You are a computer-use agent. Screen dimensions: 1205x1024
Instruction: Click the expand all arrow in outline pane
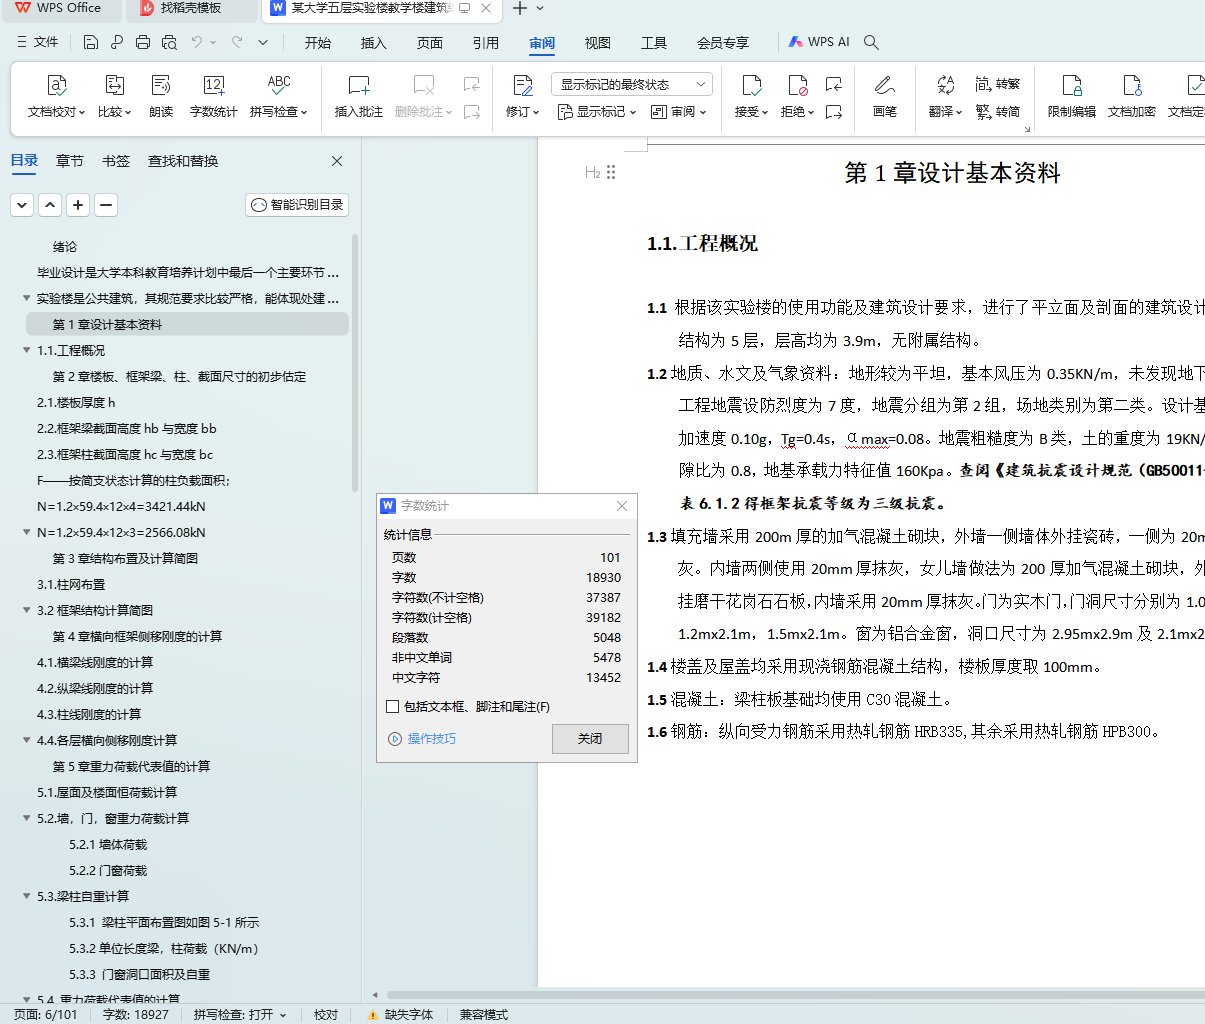tap(22, 205)
